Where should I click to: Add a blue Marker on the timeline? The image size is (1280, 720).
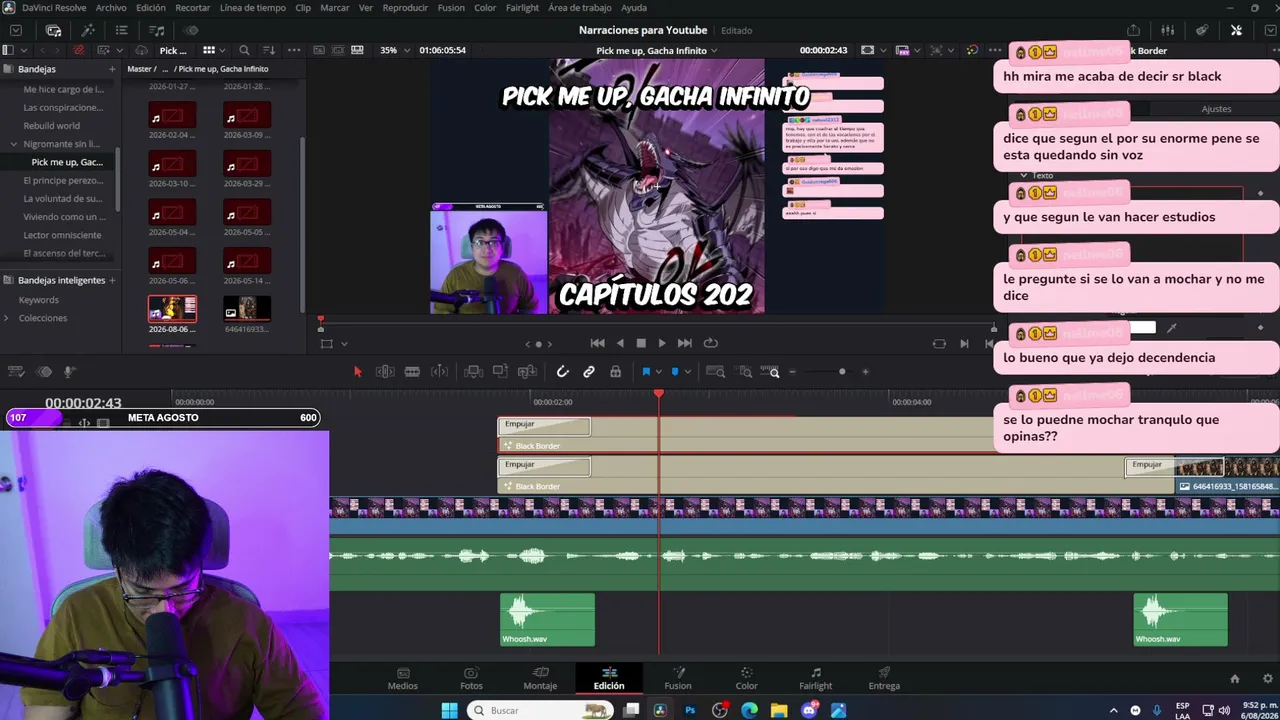[x=675, y=372]
